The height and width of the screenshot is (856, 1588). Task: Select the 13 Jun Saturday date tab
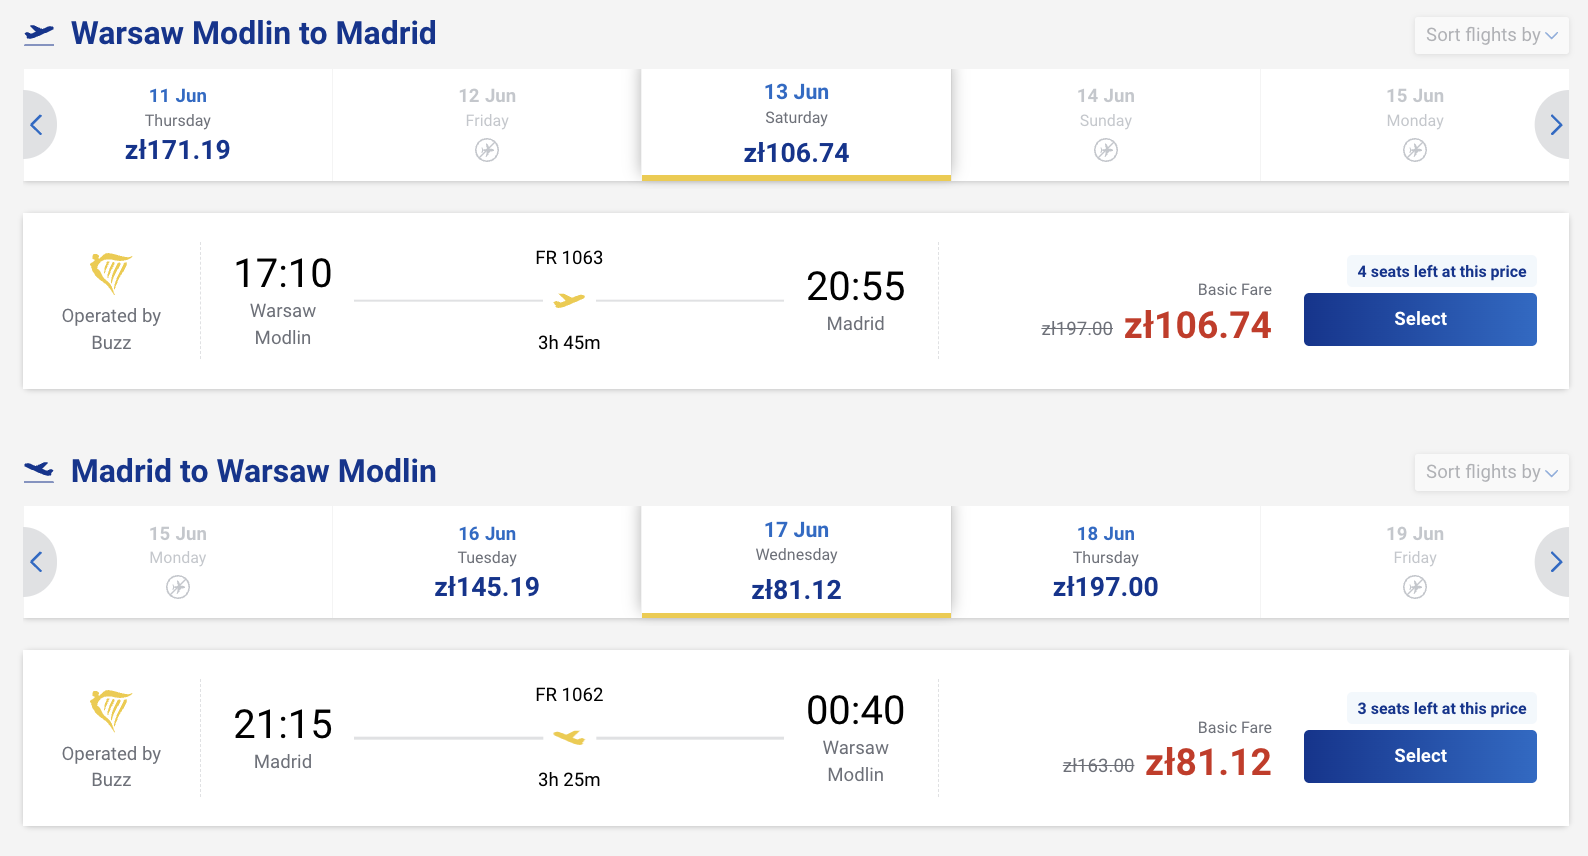(x=796, y=125)
